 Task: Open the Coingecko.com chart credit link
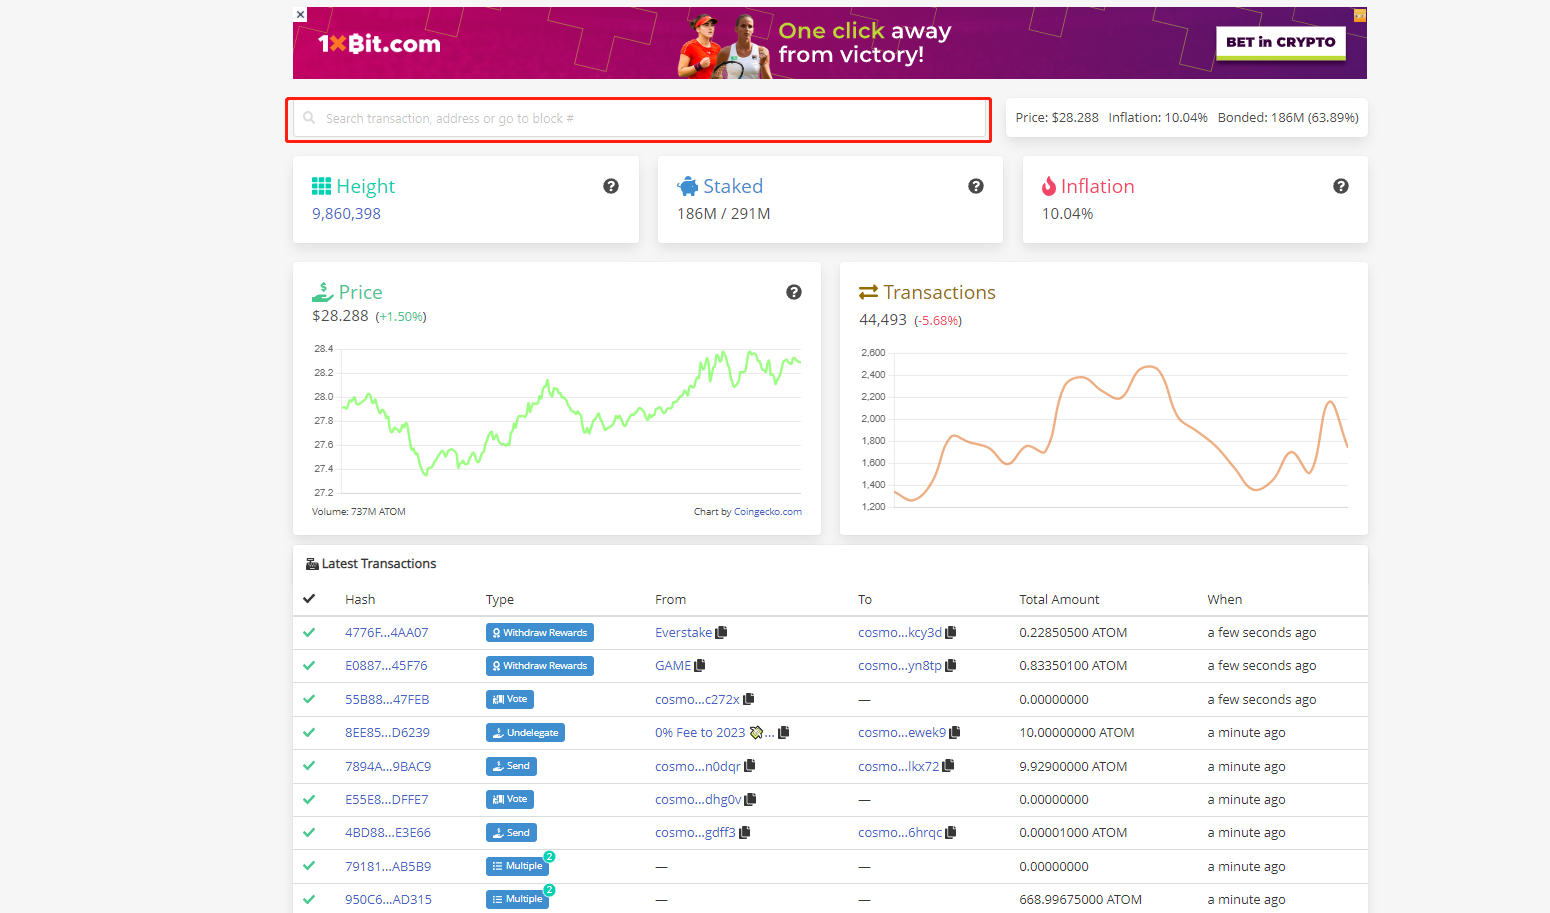click(x=767, y=512)
